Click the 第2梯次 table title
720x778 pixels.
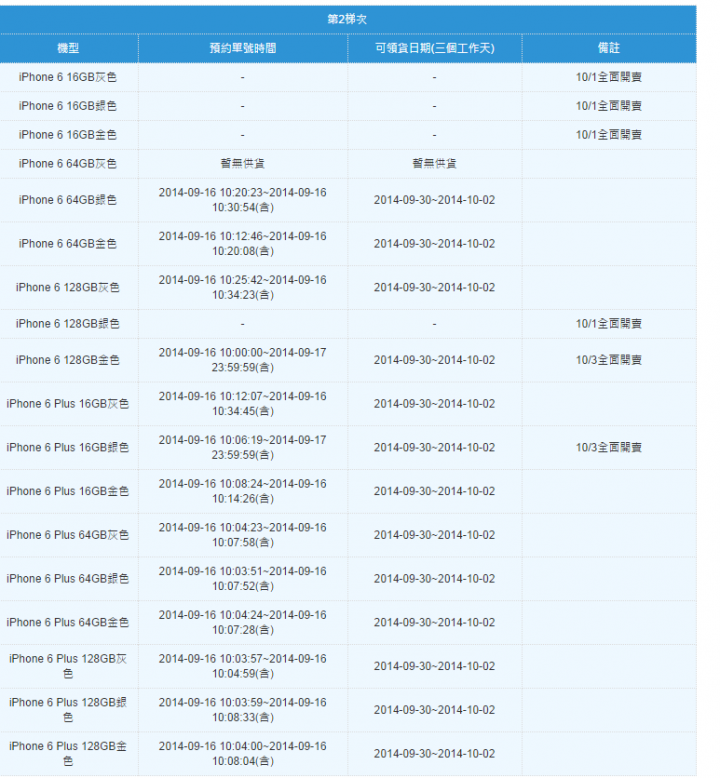(x=347, y=19)
